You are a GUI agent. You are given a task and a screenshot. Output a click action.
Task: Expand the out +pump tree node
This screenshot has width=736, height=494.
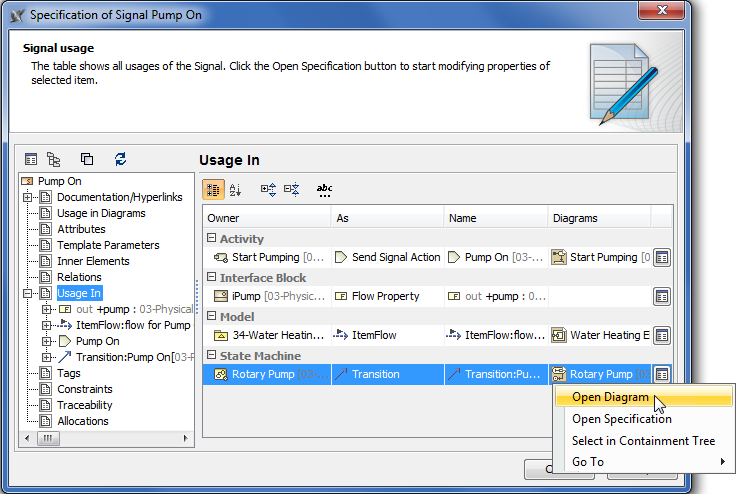point(46,309)
